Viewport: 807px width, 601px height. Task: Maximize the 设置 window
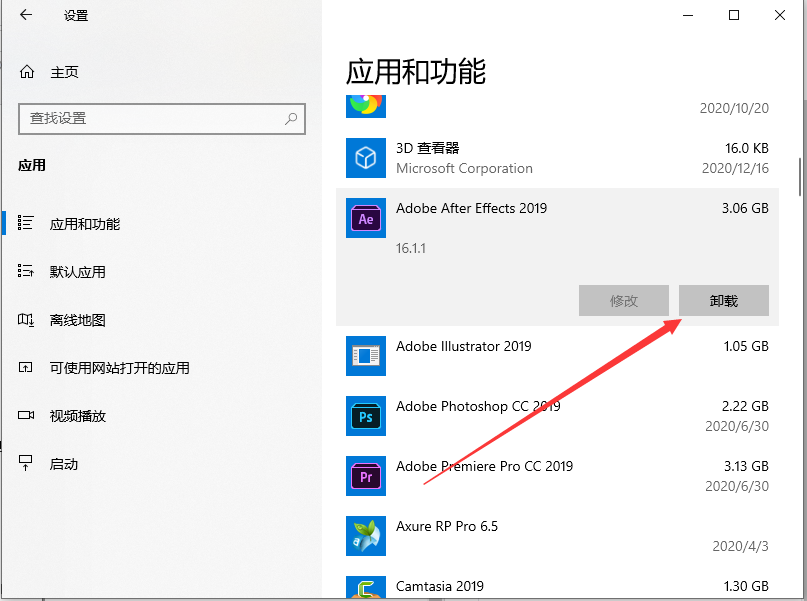(x=734, y=15)
